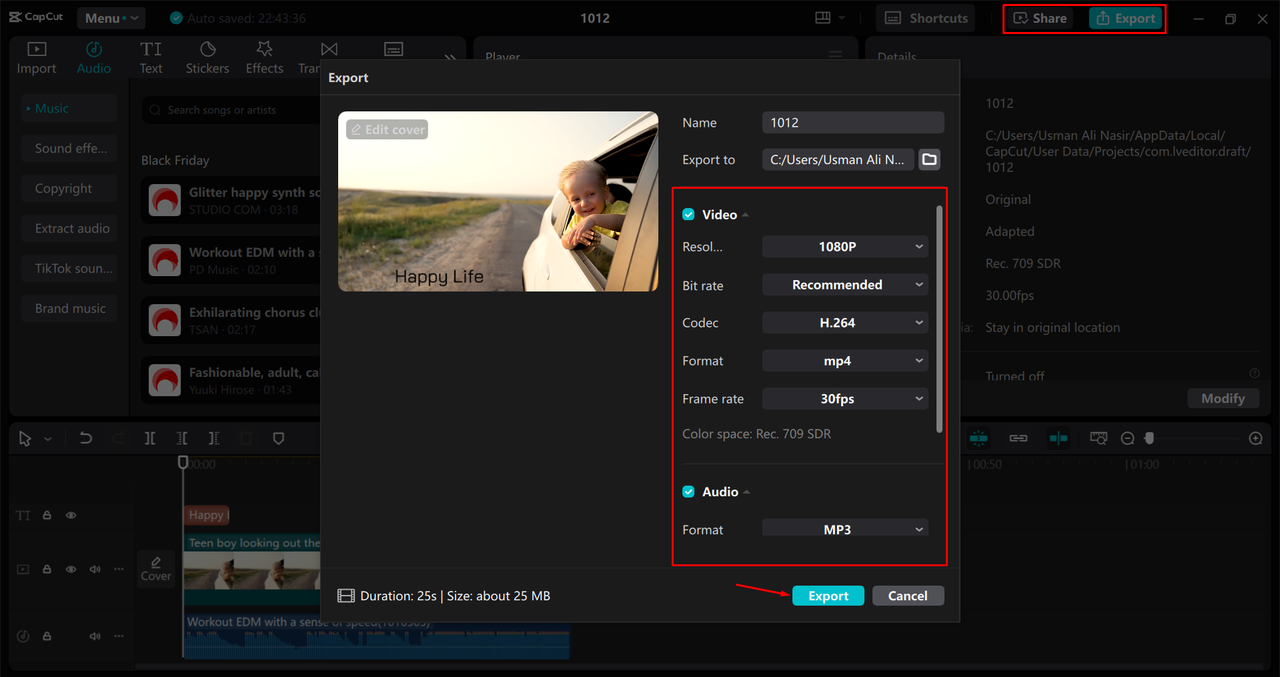Open the audio Format MP3 dropdown
Image resolution: width=1280 pixels, height=677 pixels.
pos(845,529)
